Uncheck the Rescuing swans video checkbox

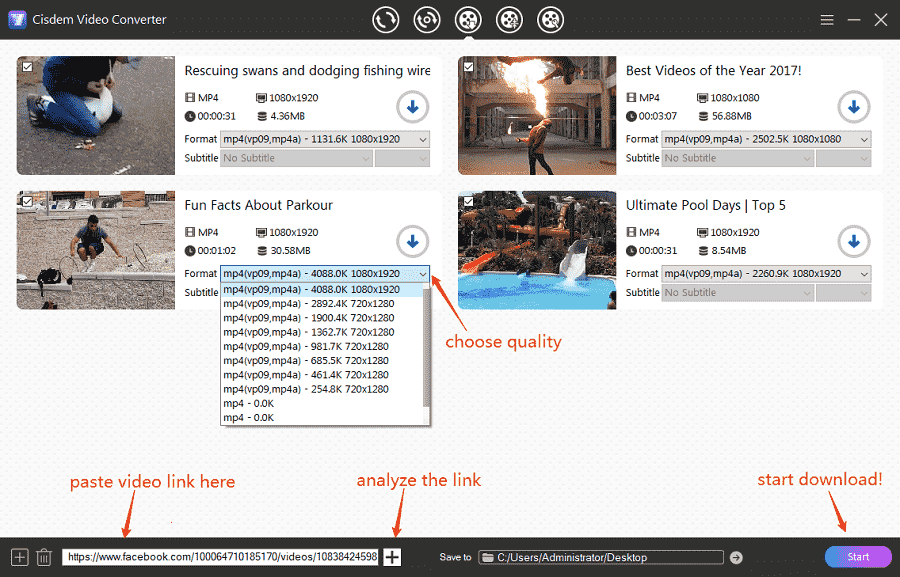click(x=27, y=67)
